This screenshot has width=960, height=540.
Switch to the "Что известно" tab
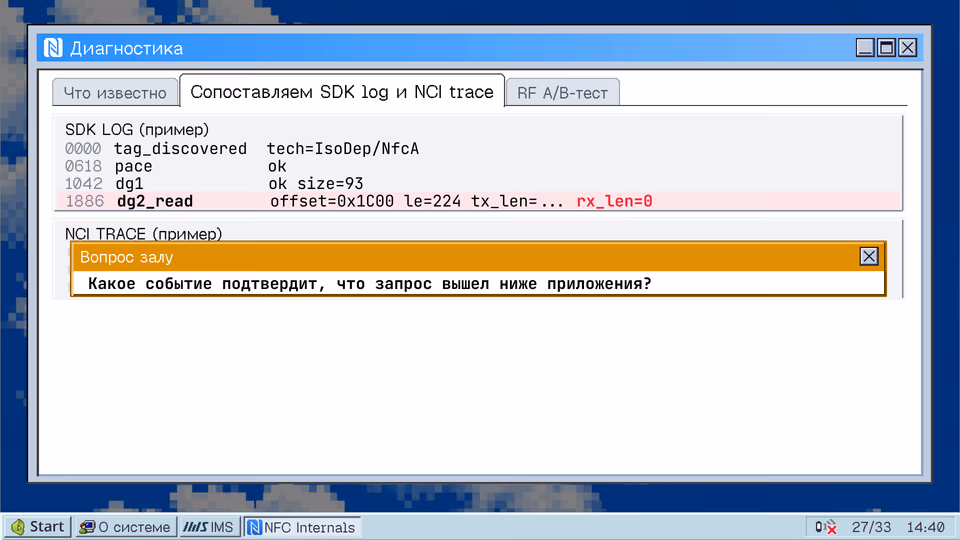[x=115, y=92]
